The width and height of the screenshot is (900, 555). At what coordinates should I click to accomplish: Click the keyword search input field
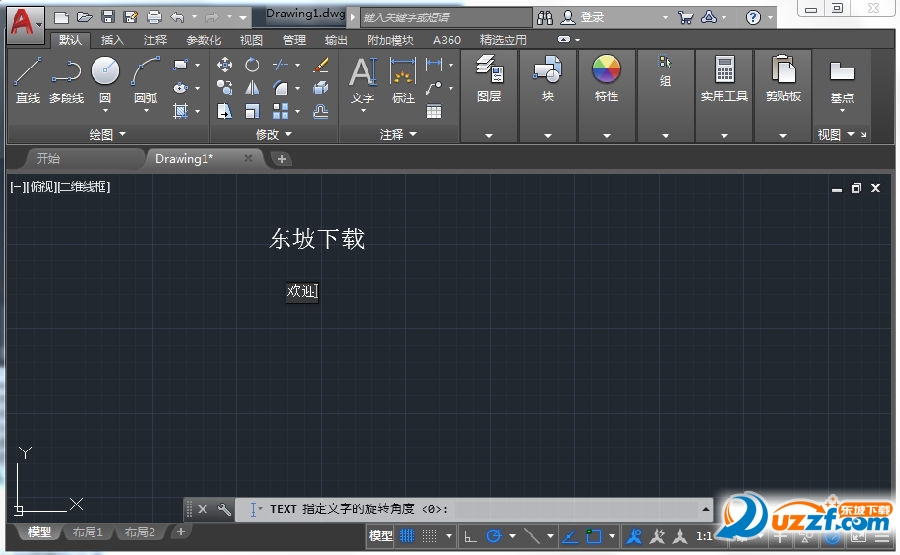tap(445, 17)
